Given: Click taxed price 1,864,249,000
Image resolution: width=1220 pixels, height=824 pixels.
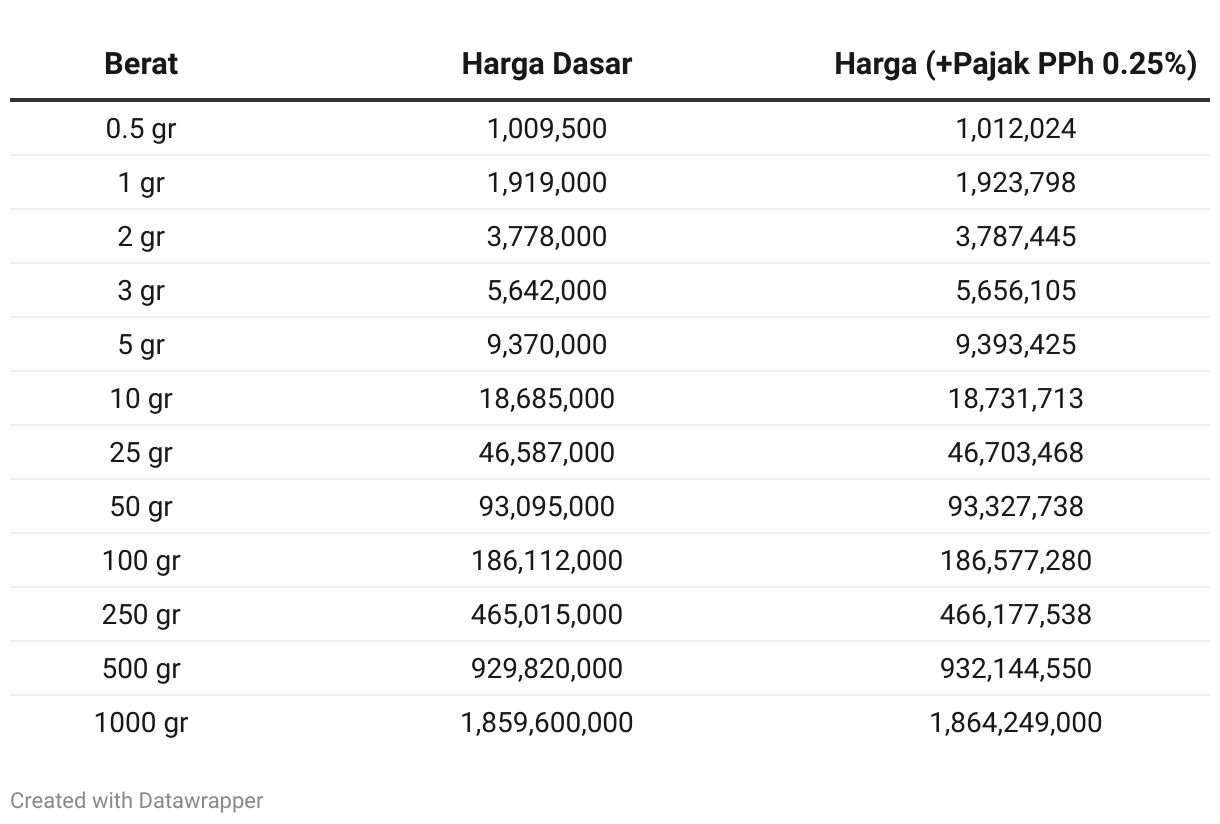Looking at the screenshot, I should pos(1016,723).
